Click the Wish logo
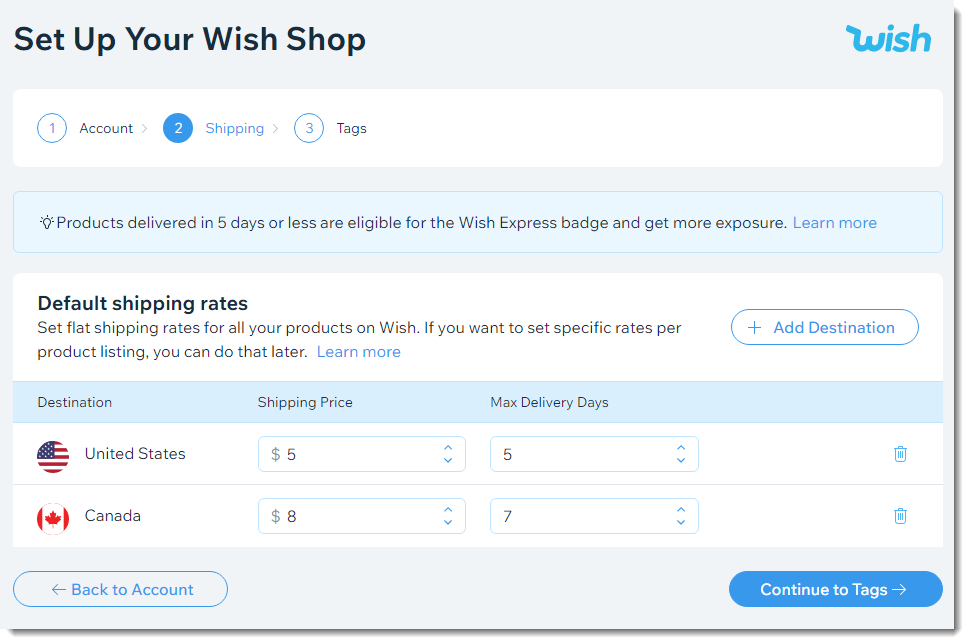Screen dimensions: 969x644 click(x=888, y=38)
